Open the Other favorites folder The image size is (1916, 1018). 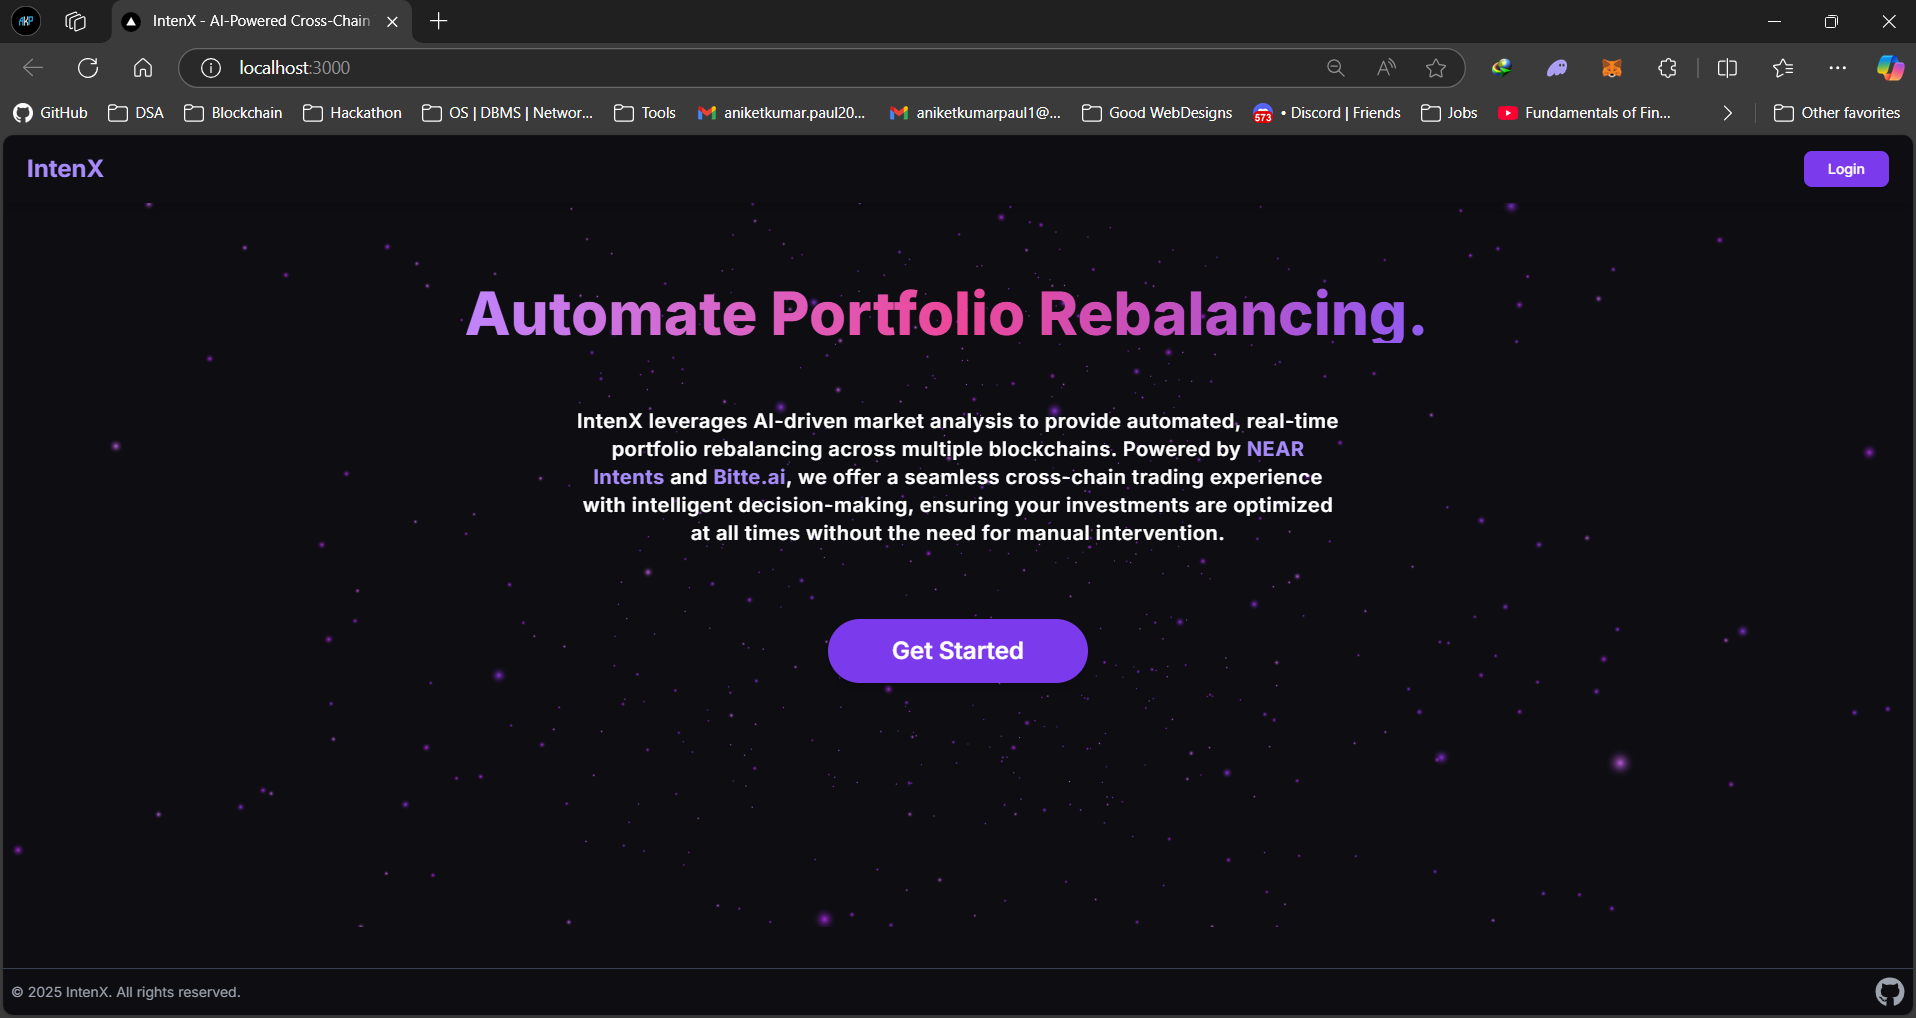point(1837,113)
